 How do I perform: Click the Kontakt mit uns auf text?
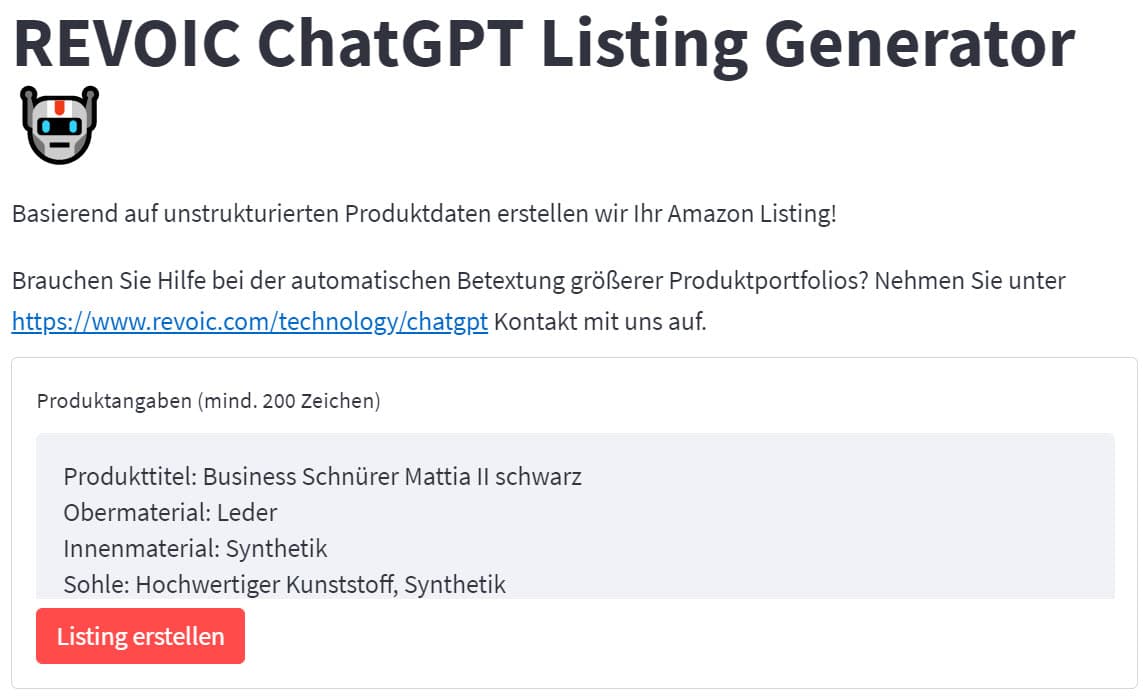(600, 321)
